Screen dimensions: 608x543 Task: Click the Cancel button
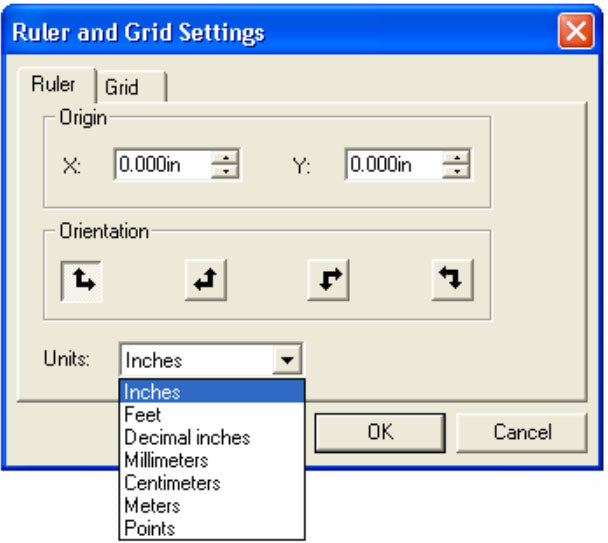(522, 432)
